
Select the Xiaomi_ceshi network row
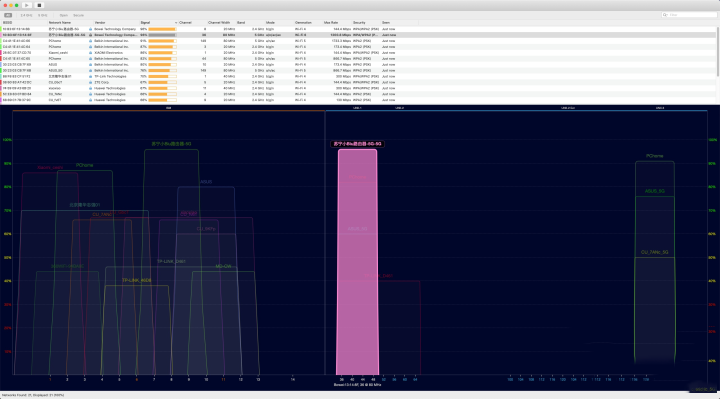click(x=358, y=53)
